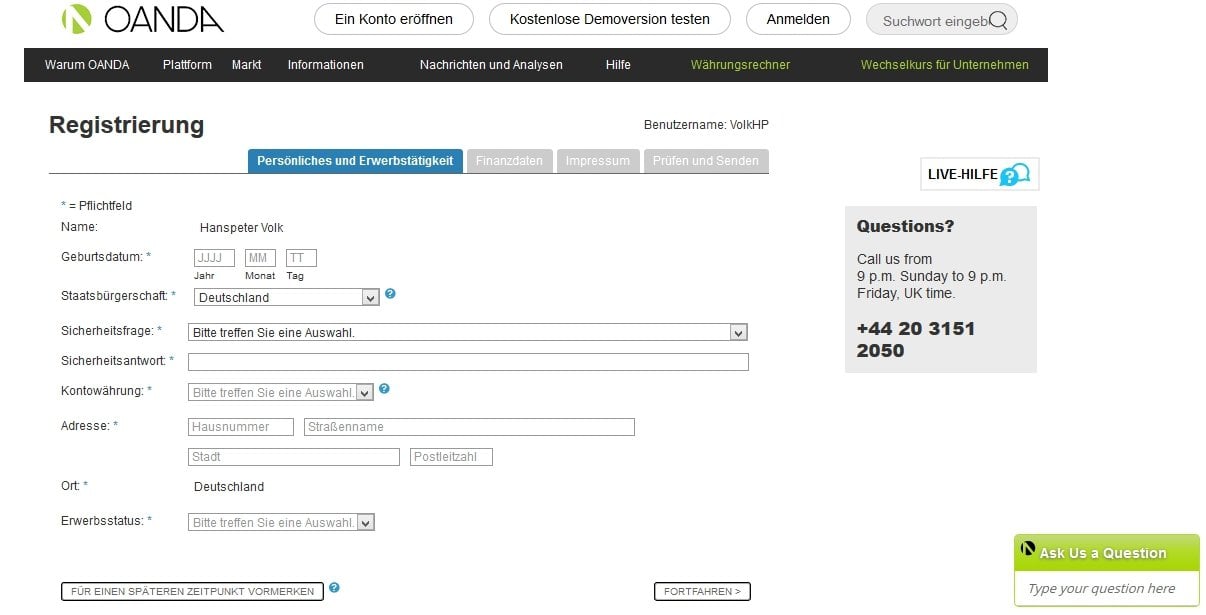1206x615 pixels.
Task: Click help icon beside the Vormerken button
Action: (x=334, y=588)
